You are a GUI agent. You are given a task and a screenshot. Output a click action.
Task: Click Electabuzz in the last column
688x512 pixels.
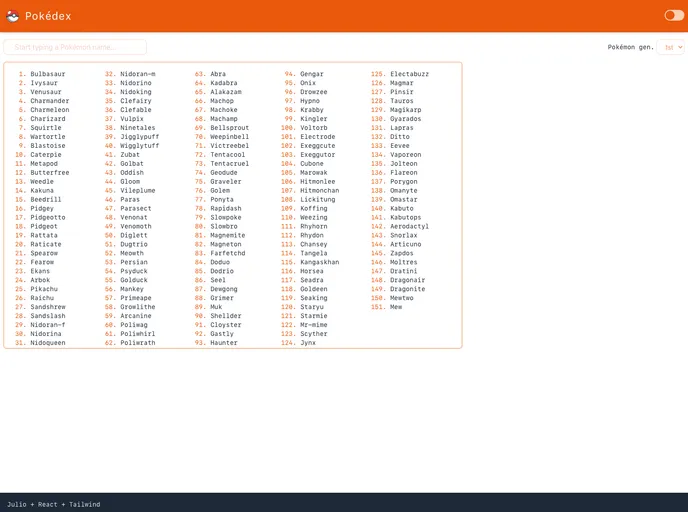[409, 74]
